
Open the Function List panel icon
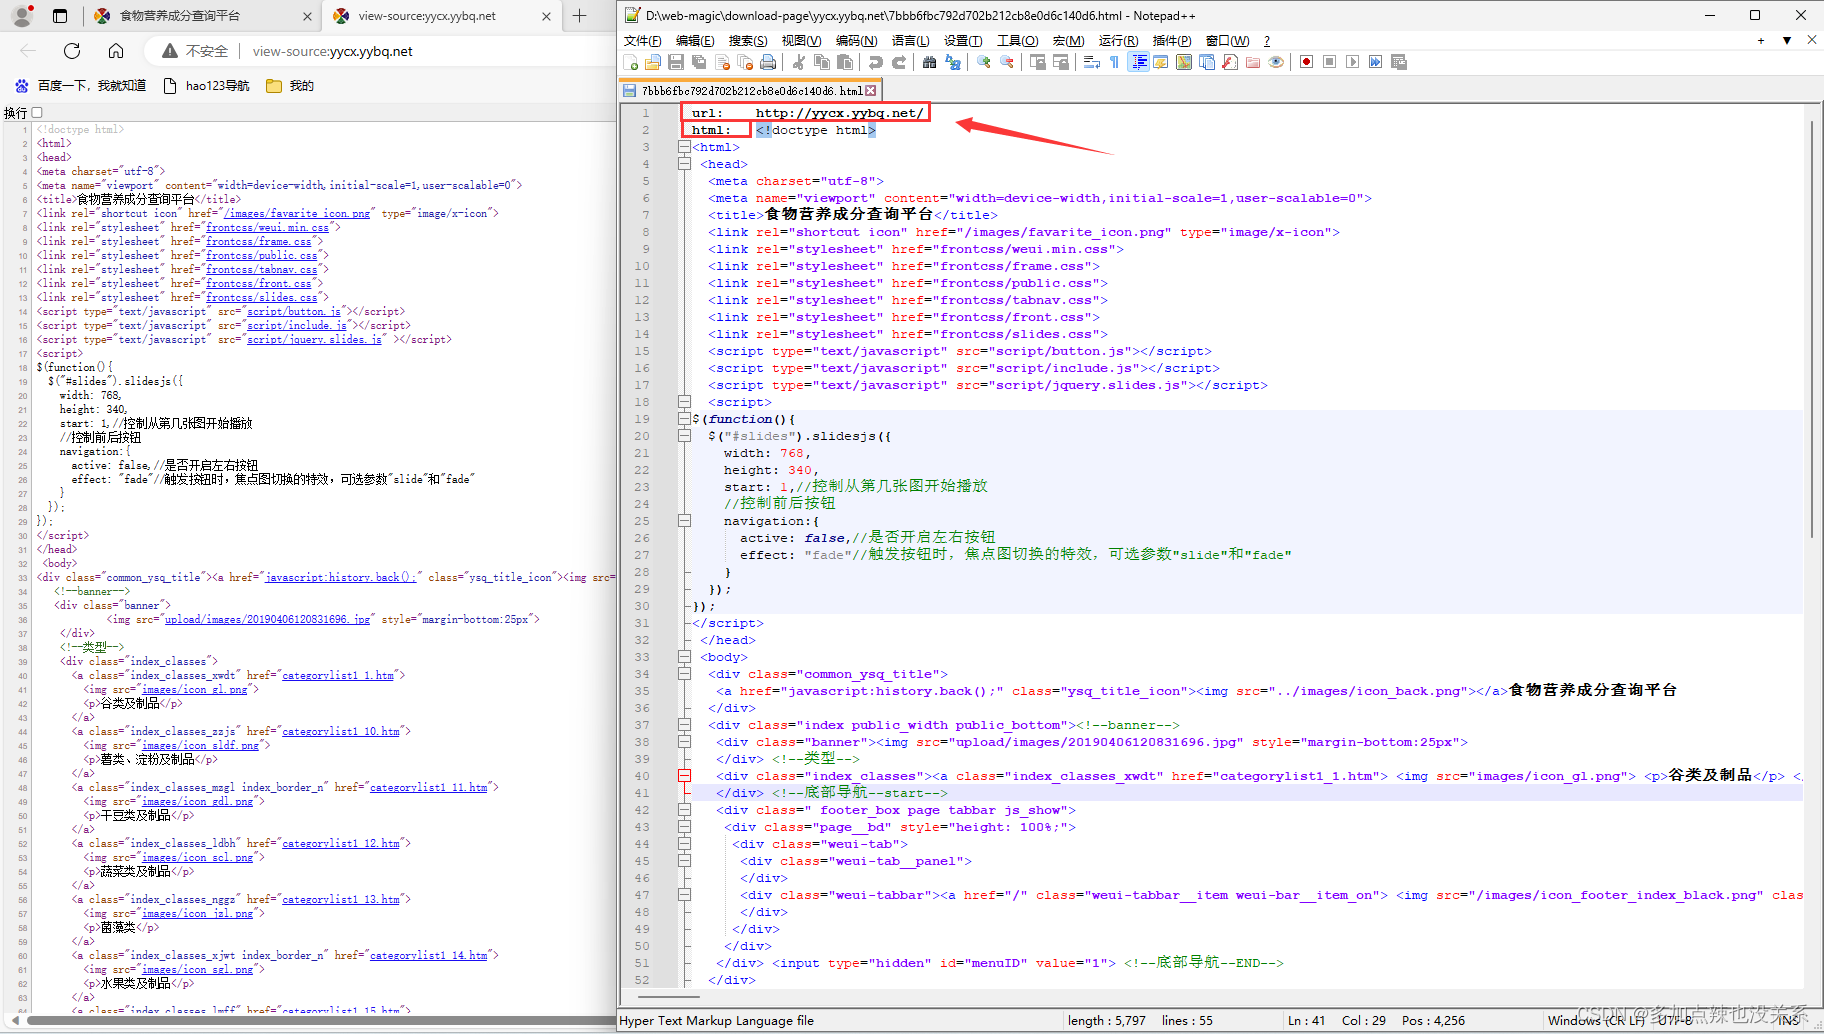pos(1230,62)
